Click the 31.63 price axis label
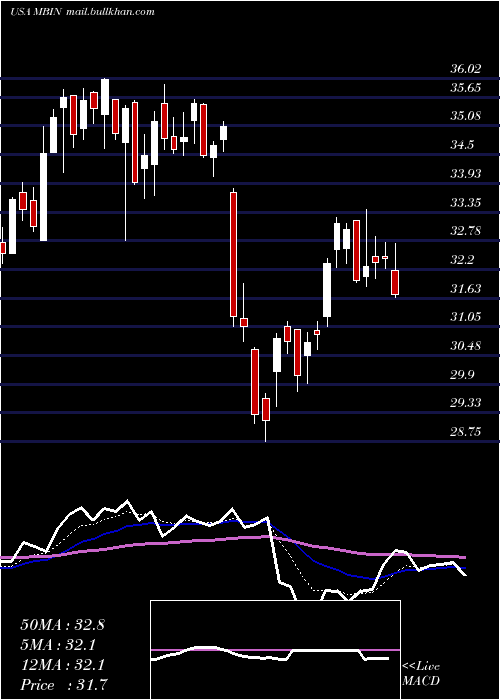This screenshot has height=700, width=500. 466,288
